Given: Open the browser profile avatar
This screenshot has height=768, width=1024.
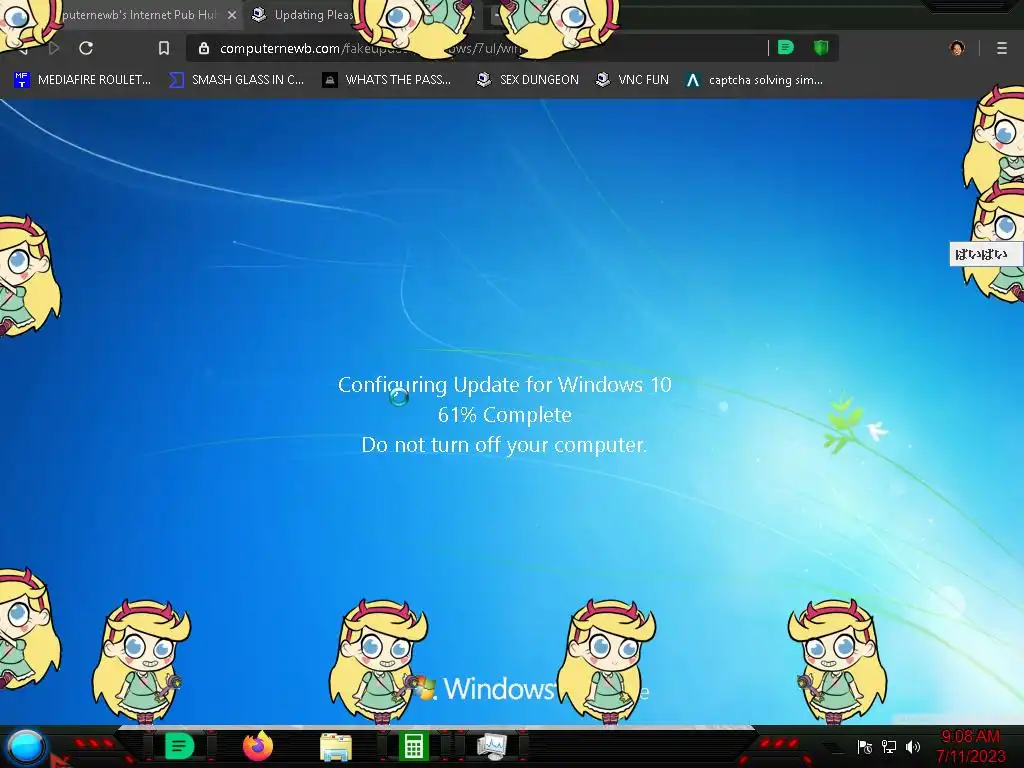Looking at the screenshot, I should 957,48.
